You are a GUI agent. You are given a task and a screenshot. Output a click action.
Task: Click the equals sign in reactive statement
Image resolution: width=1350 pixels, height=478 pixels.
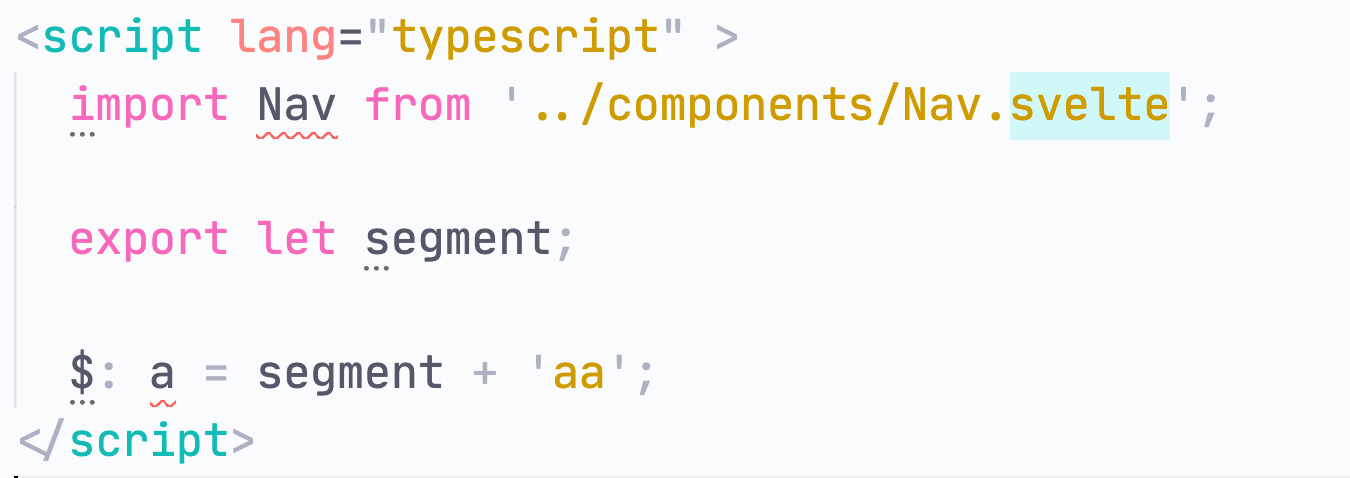point(217,375)
